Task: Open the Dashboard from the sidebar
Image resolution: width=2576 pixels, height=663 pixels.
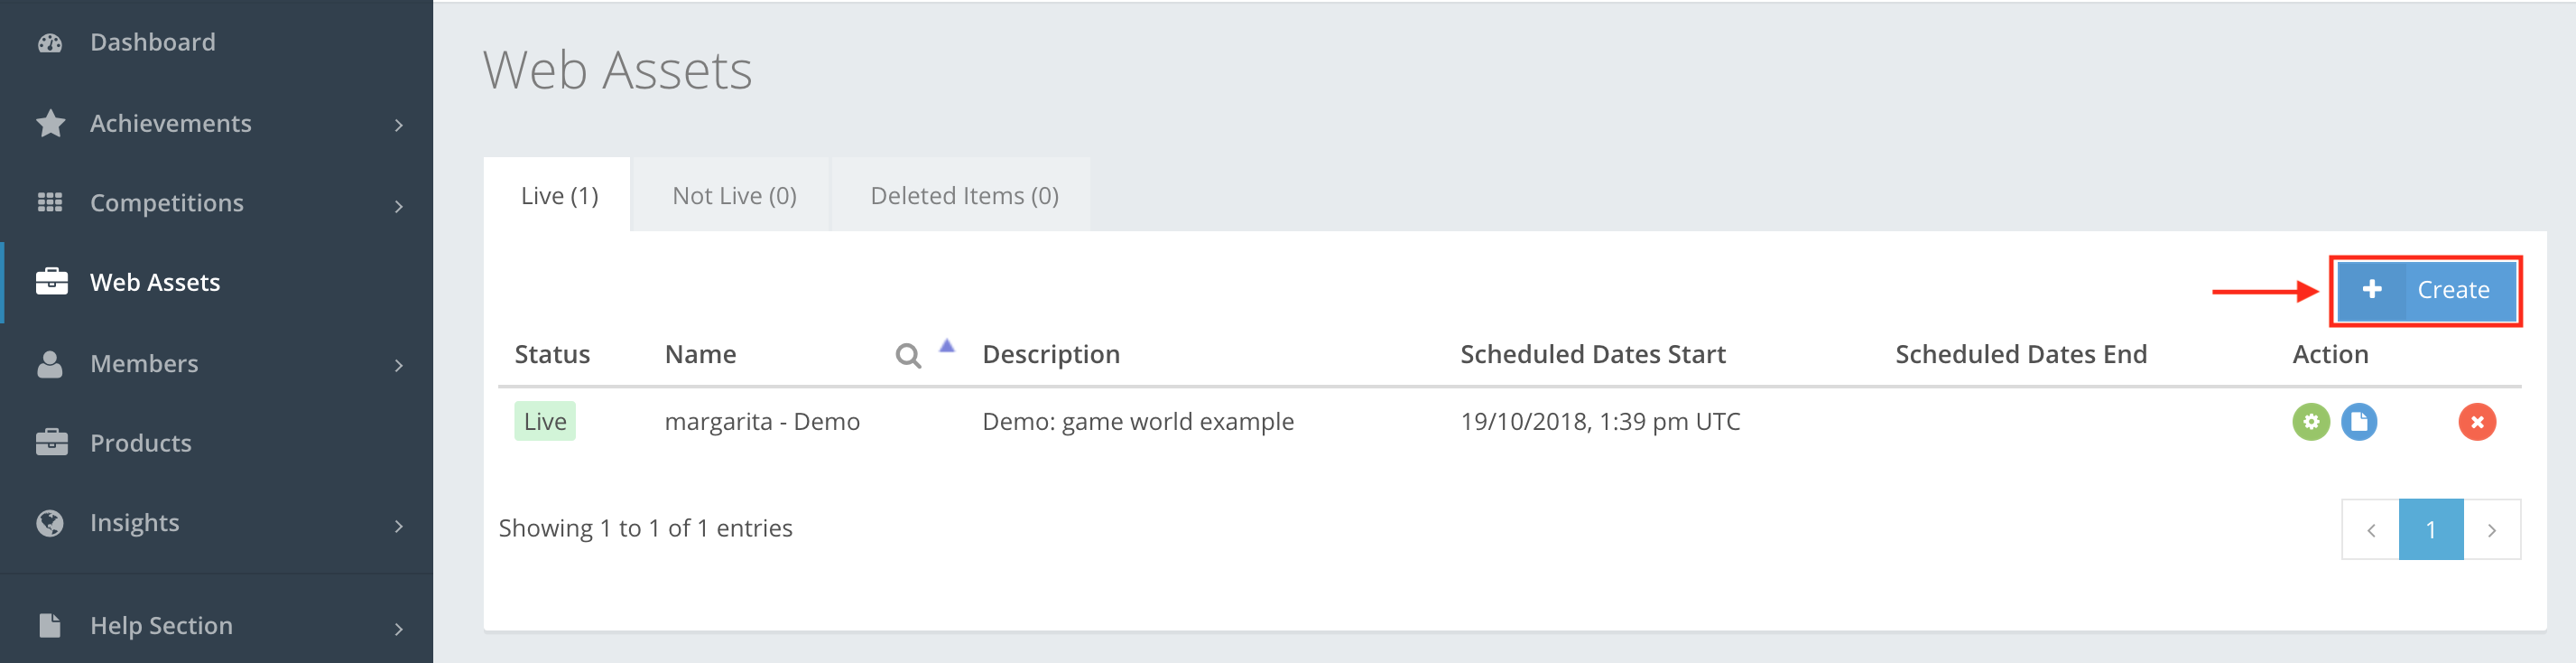Action: [x=152, y=41]
